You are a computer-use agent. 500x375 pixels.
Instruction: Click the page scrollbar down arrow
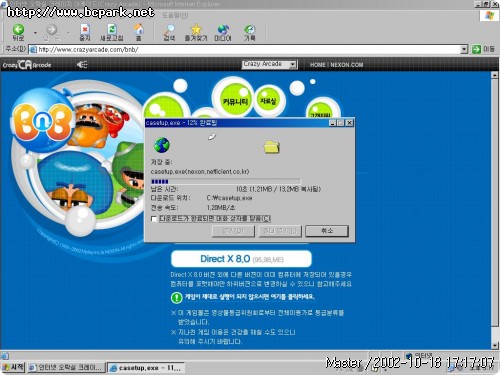click(x=495, y=345)
